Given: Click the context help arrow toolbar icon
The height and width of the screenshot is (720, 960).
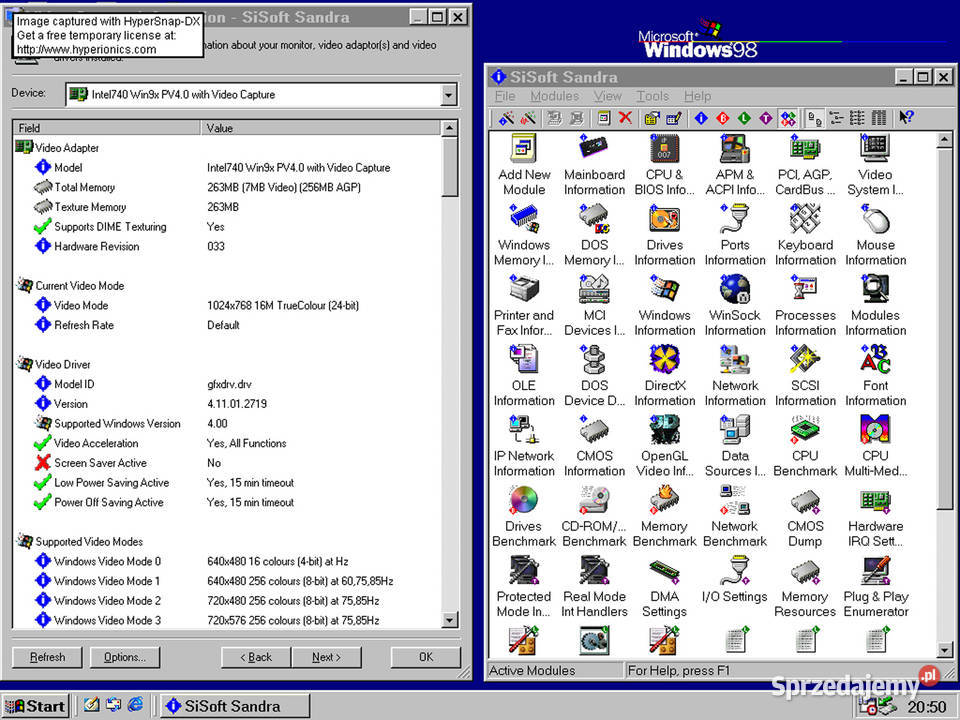Looking at the screenshot, I should (x=906, y=118).
